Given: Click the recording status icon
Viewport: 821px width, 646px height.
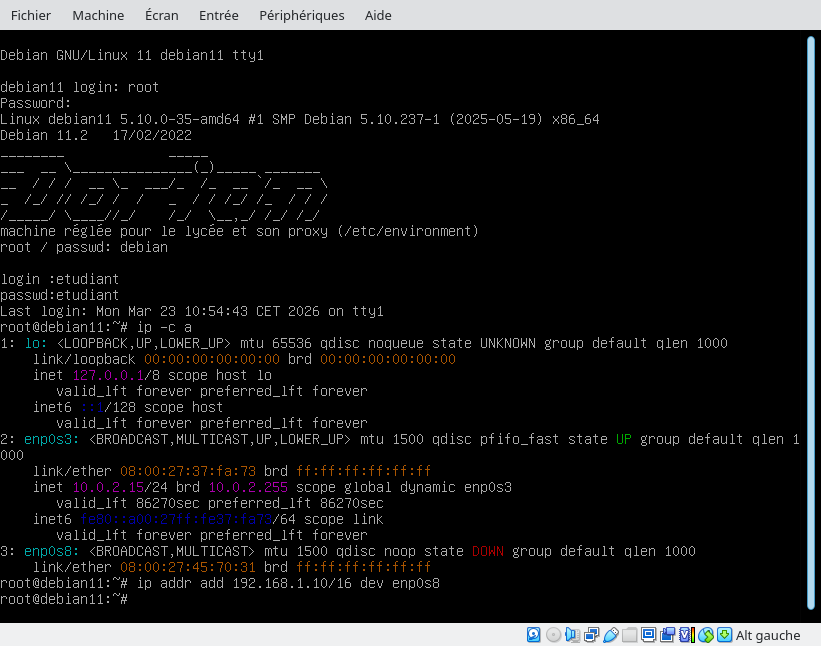Looking at the screenshot, I should [667, 635].
